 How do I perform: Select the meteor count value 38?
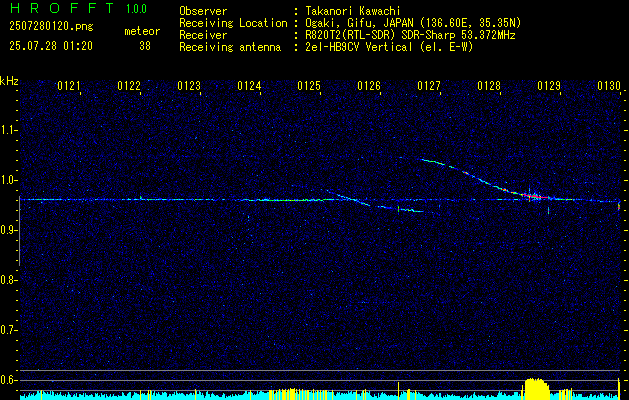coord(145,46)
